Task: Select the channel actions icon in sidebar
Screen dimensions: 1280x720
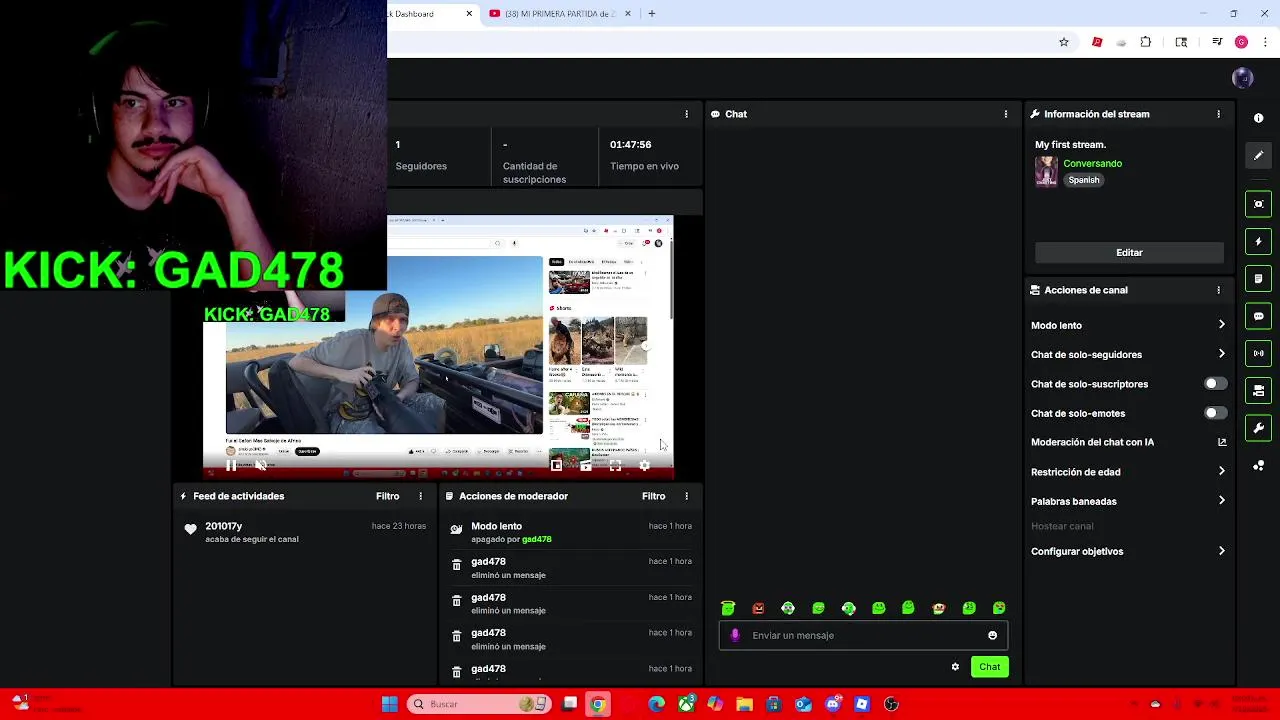Action: (x=1258, y=390)
